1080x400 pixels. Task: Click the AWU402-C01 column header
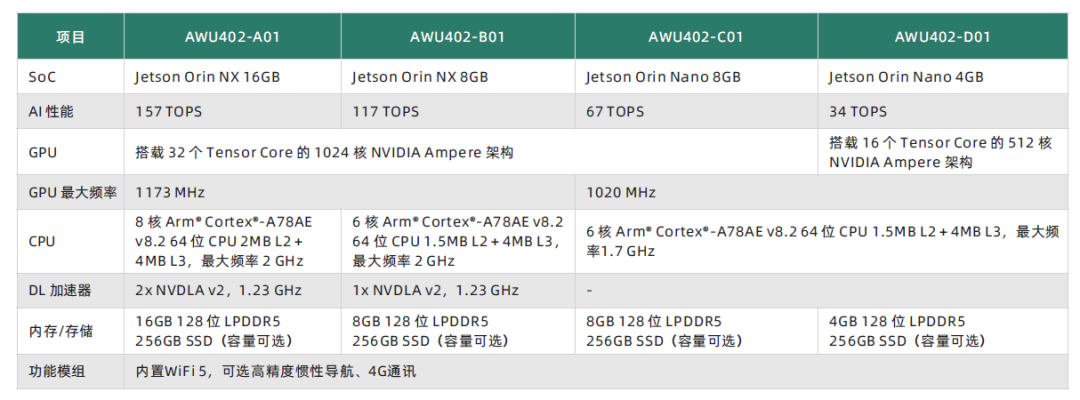[696, 38]
